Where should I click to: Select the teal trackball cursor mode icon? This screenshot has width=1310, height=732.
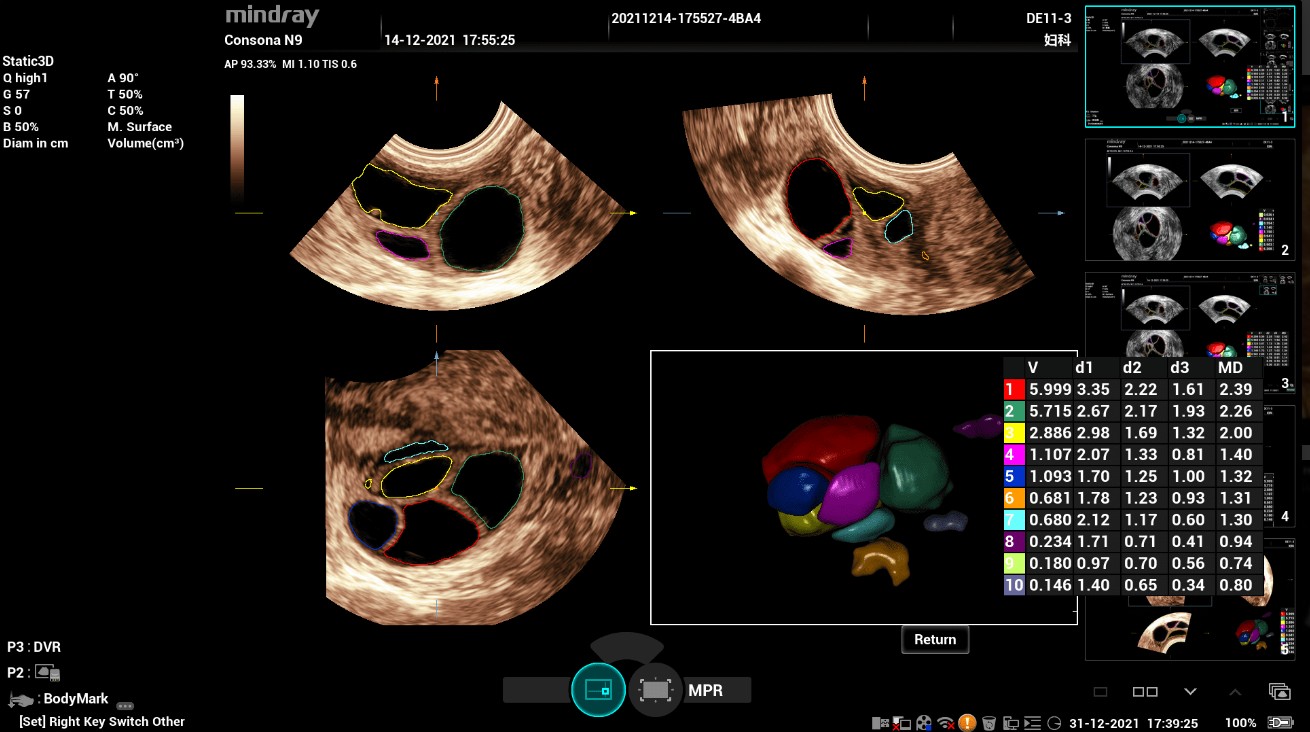click(598, 689)
